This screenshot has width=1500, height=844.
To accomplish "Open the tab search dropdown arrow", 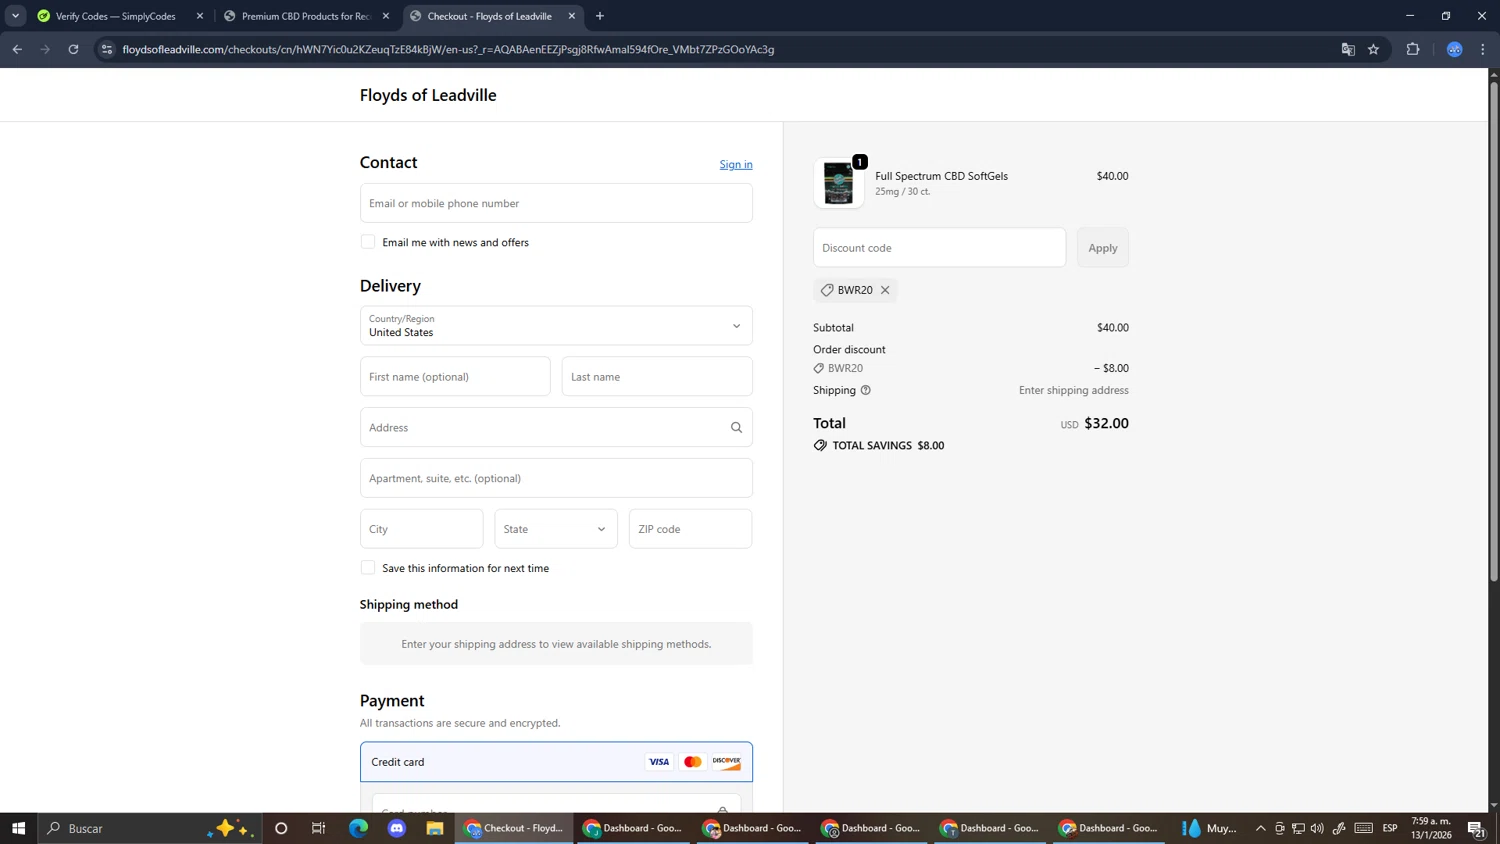I will click(x=15, y=16).
